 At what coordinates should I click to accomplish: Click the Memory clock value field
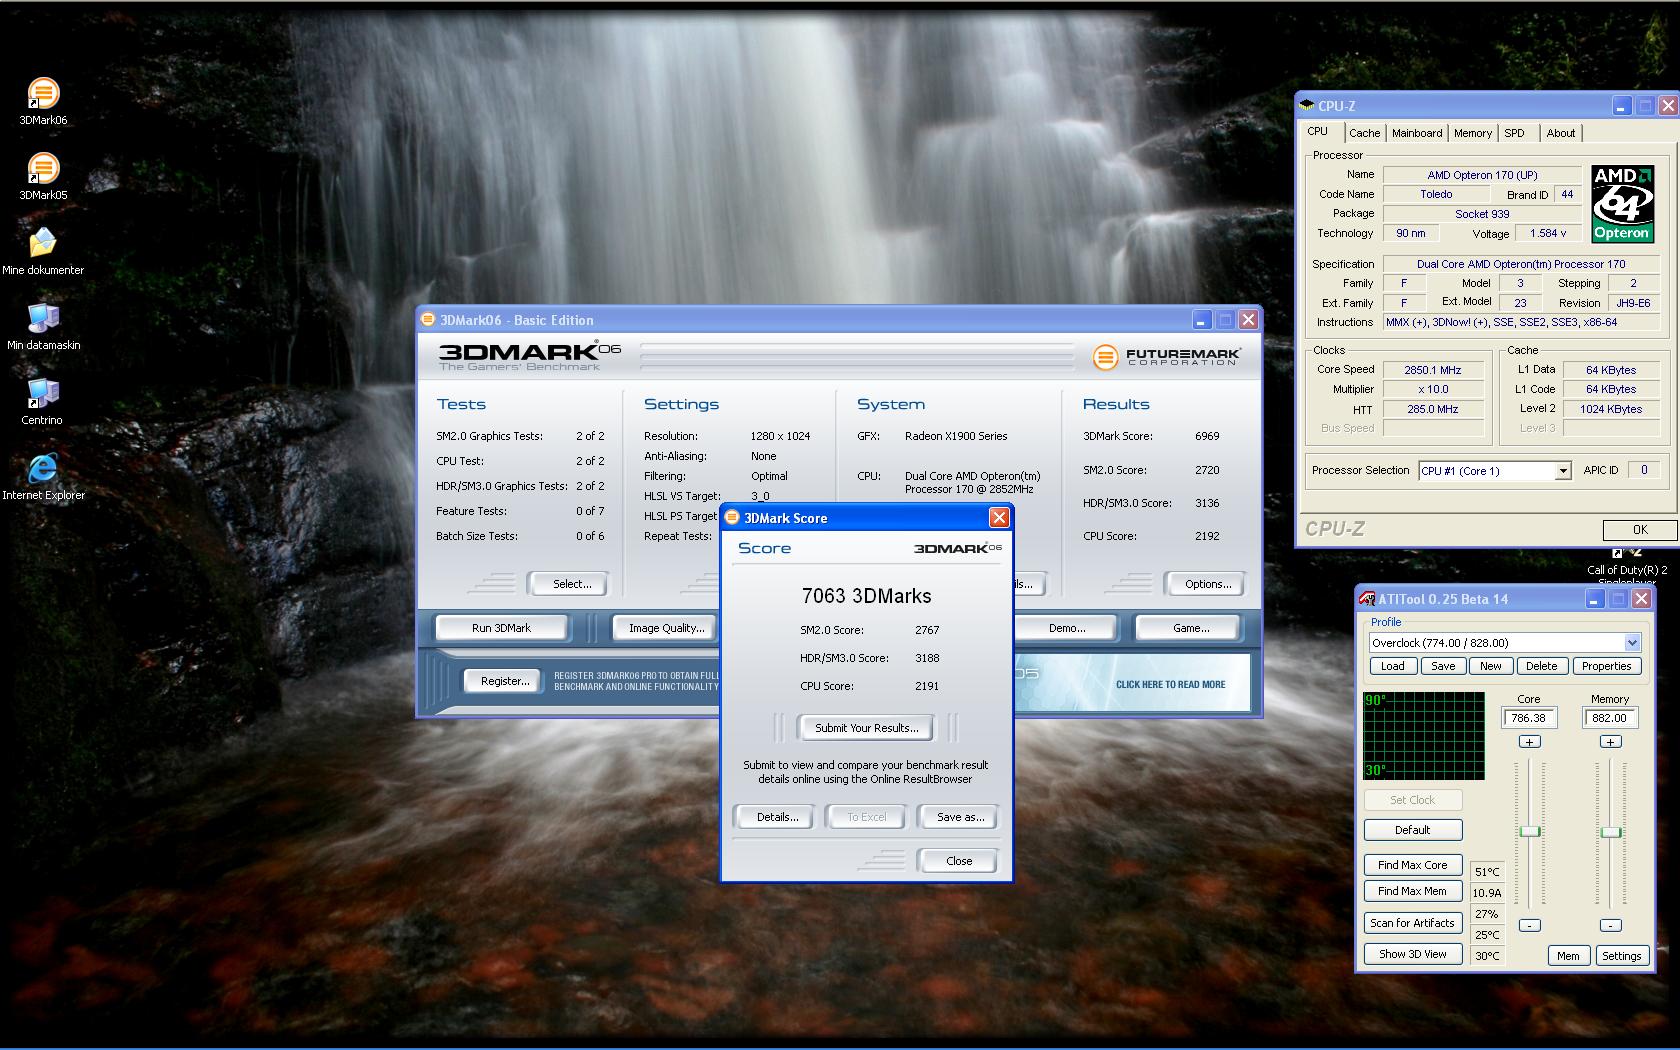coord(1609,718)
